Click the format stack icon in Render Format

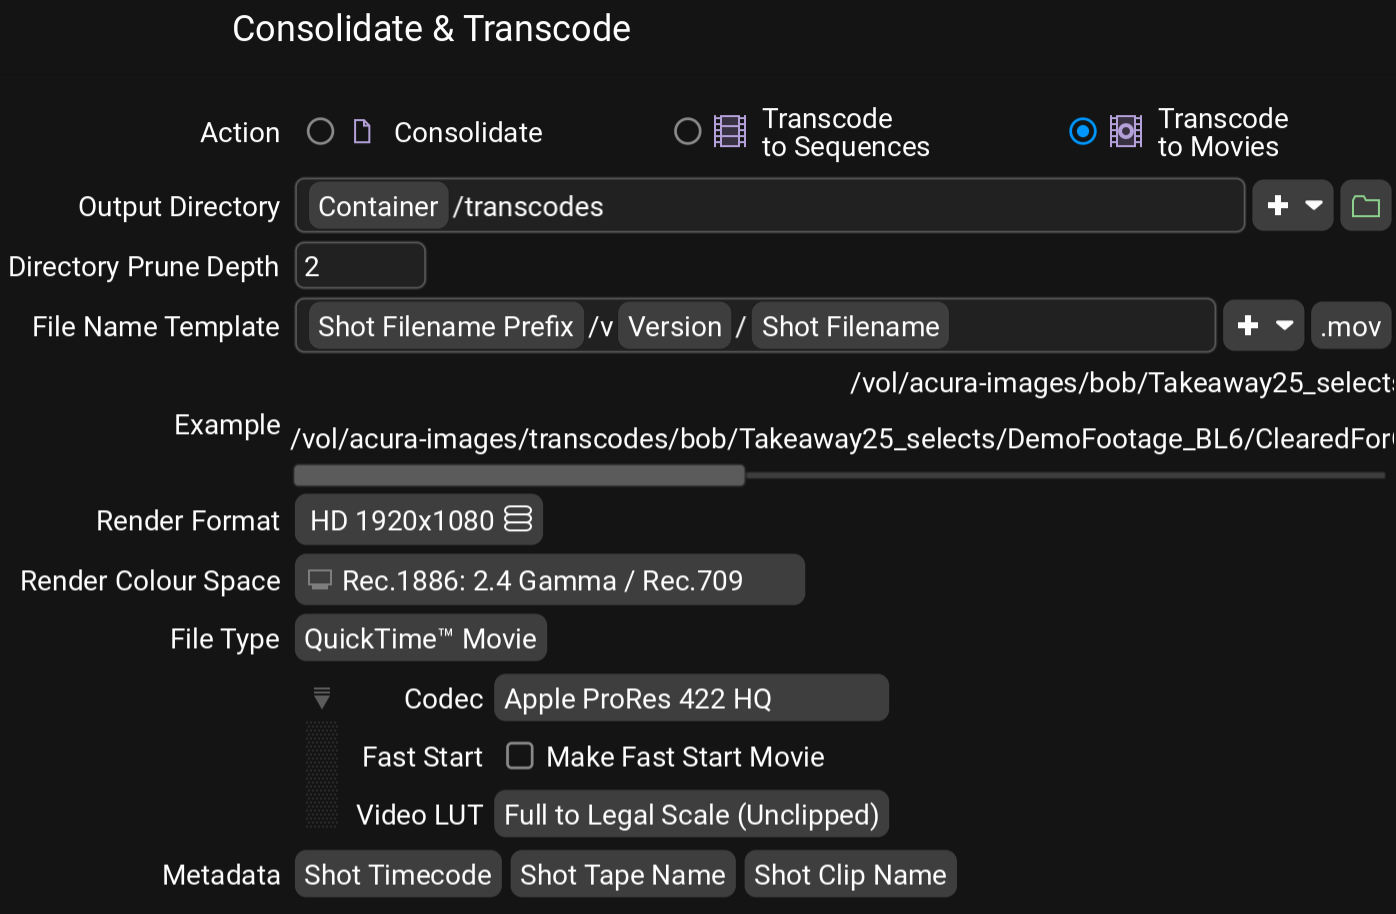pos(518,520)
